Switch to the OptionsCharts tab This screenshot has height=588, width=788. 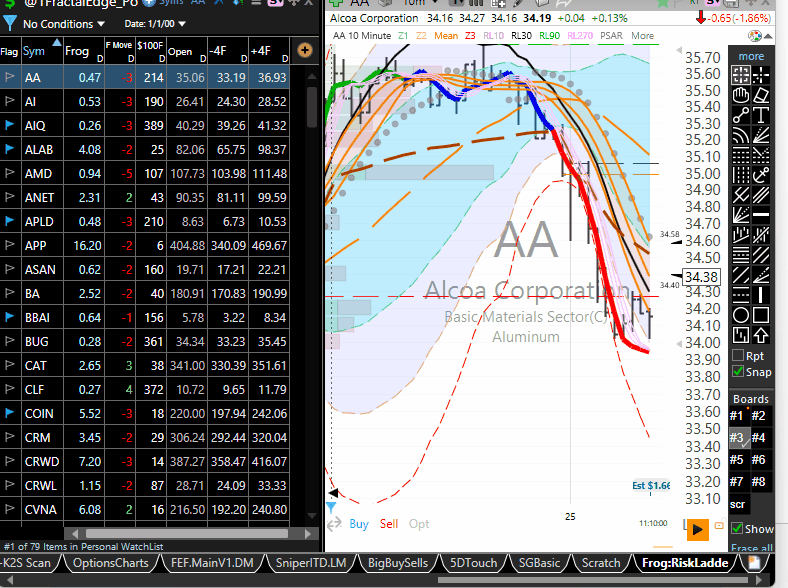point(111,563)
